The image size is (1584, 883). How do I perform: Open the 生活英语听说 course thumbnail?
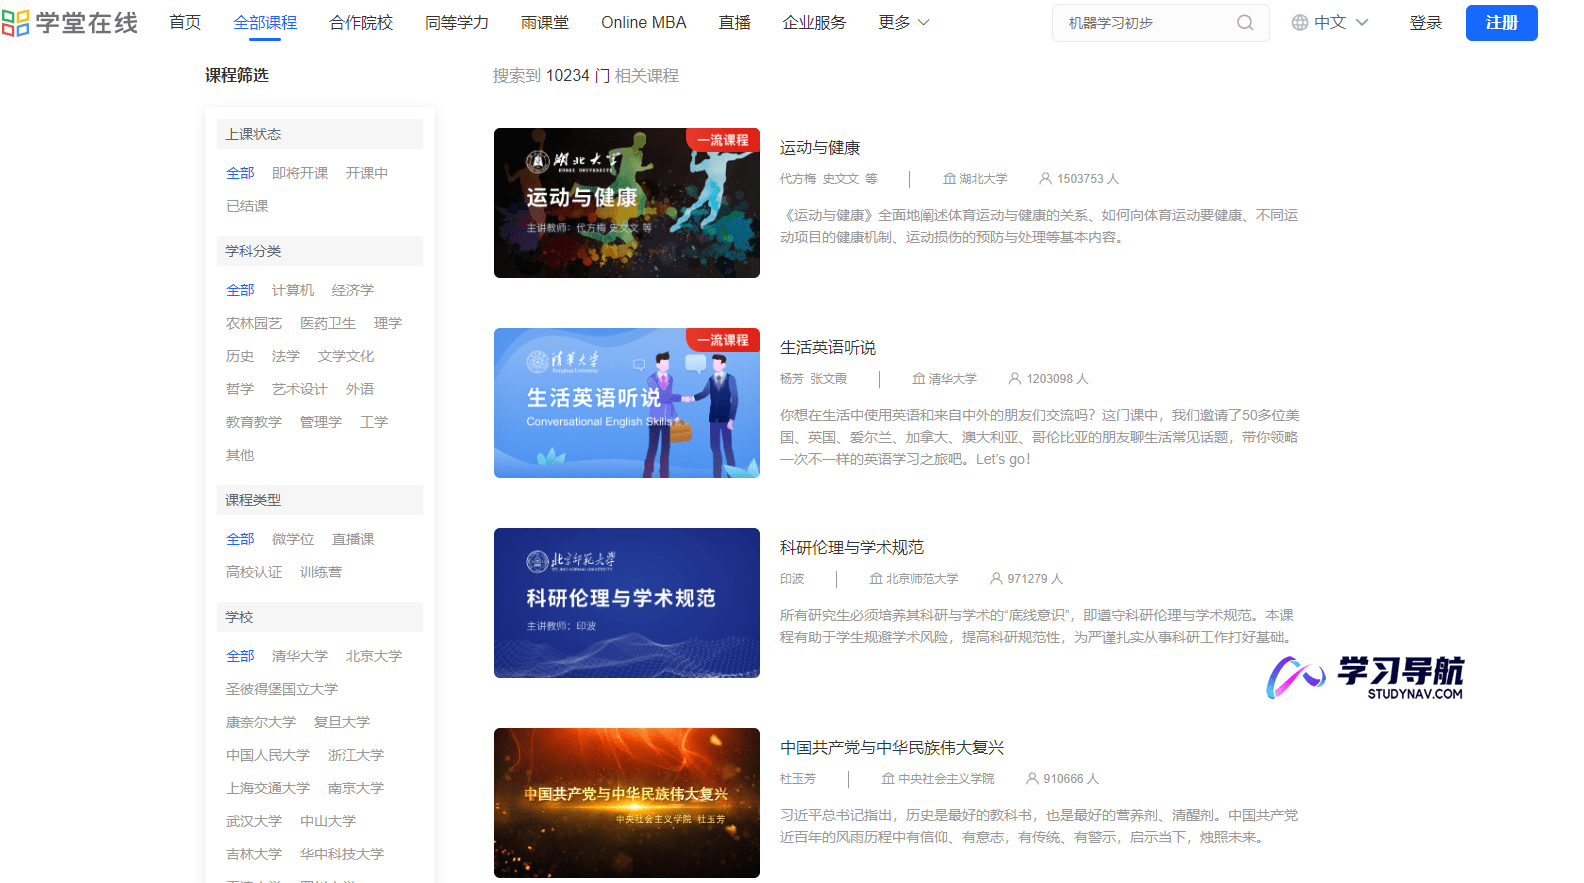coord(627,403)
